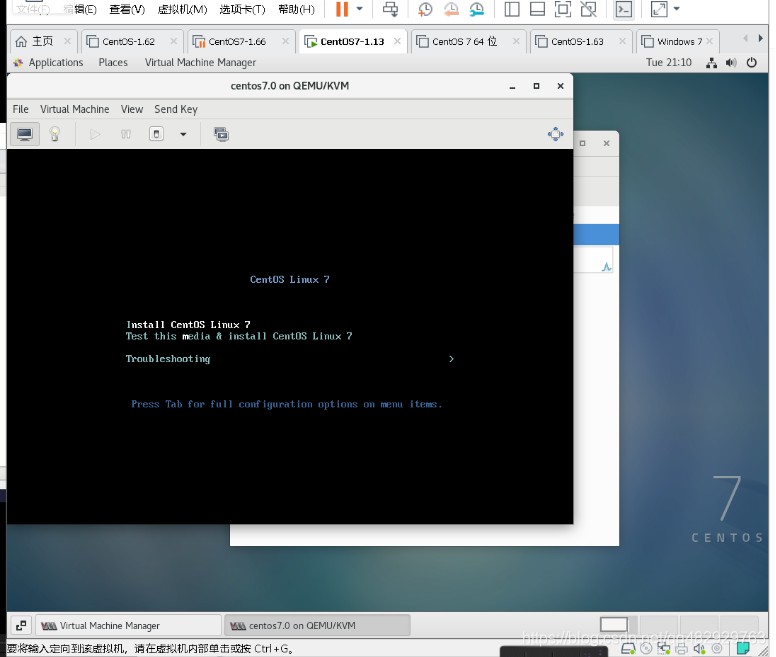The height and width of the screenshot is (657, 776).
Task: Click the Troubleshooting submenu arrow
Action: (x=451, y=359)
